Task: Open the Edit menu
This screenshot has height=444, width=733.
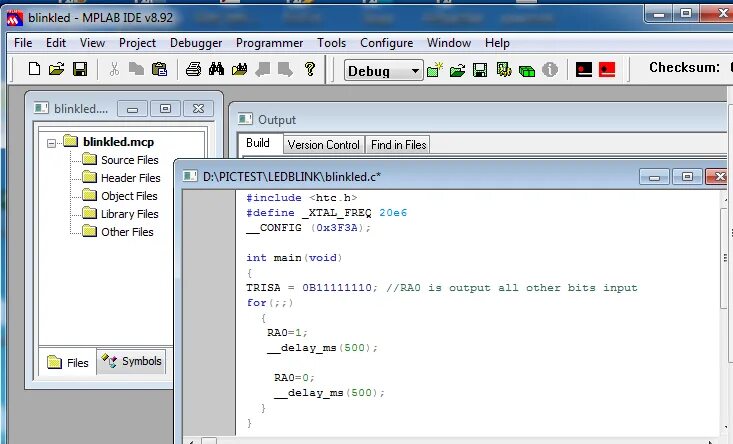Action: click(x=56, y=43)
